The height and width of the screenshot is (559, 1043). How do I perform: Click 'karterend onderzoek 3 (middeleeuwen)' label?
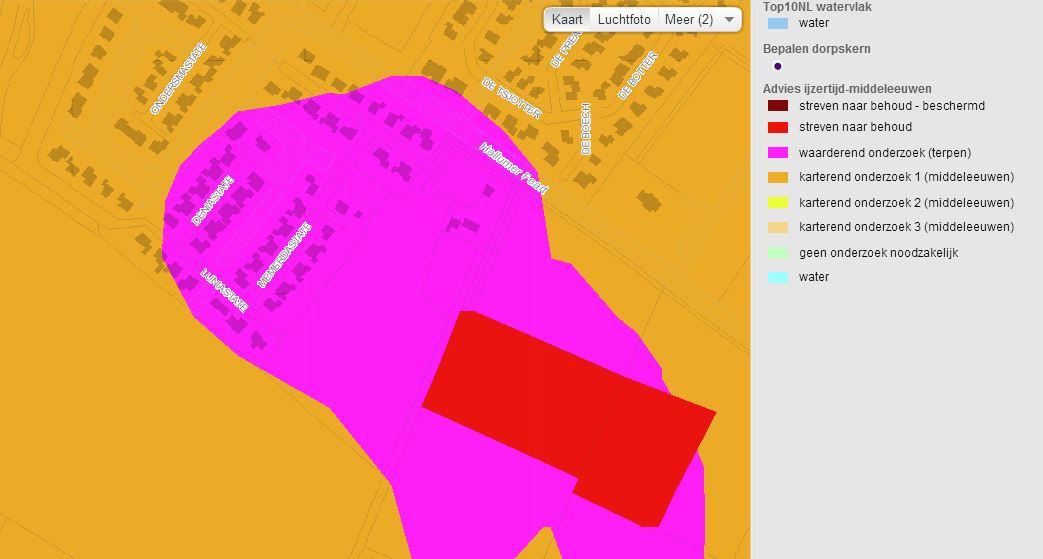[906, 227]
